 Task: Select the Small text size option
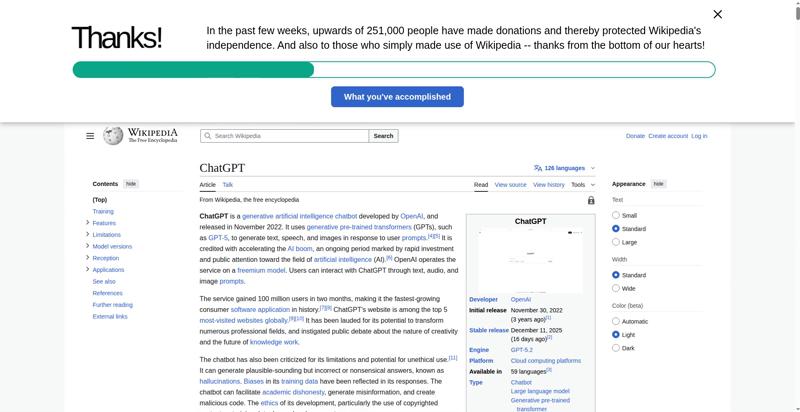point(616,215)
